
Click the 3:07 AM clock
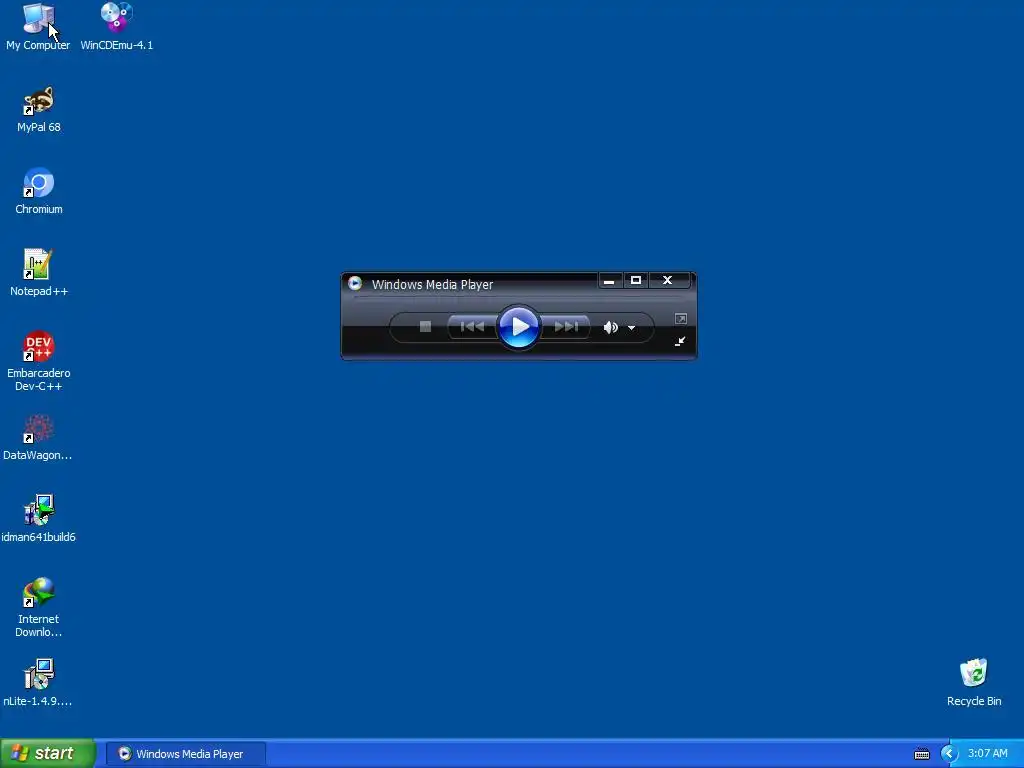click(987, 754)
